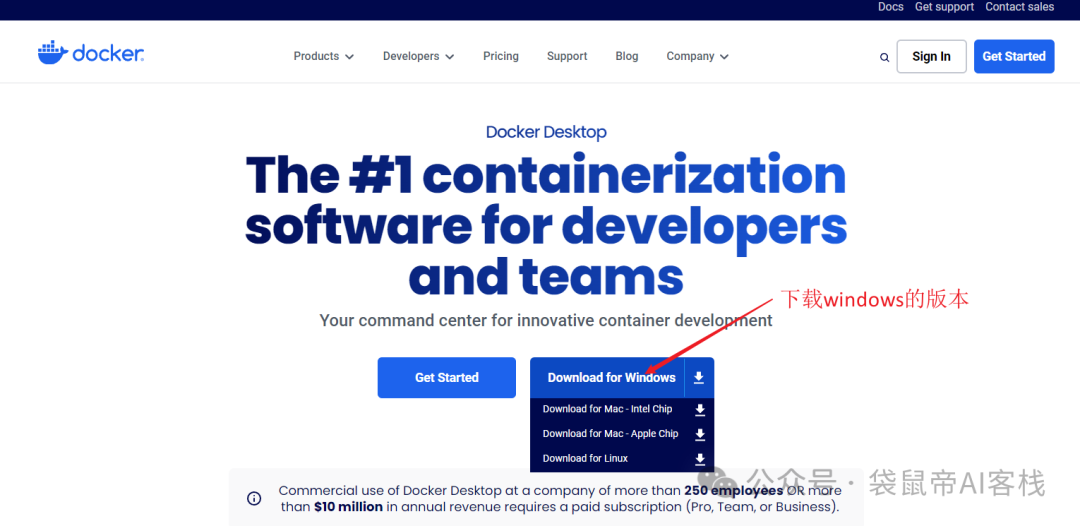
Task: Open the Pricing page
Action: pyautogui.click(x=501, y=56)
